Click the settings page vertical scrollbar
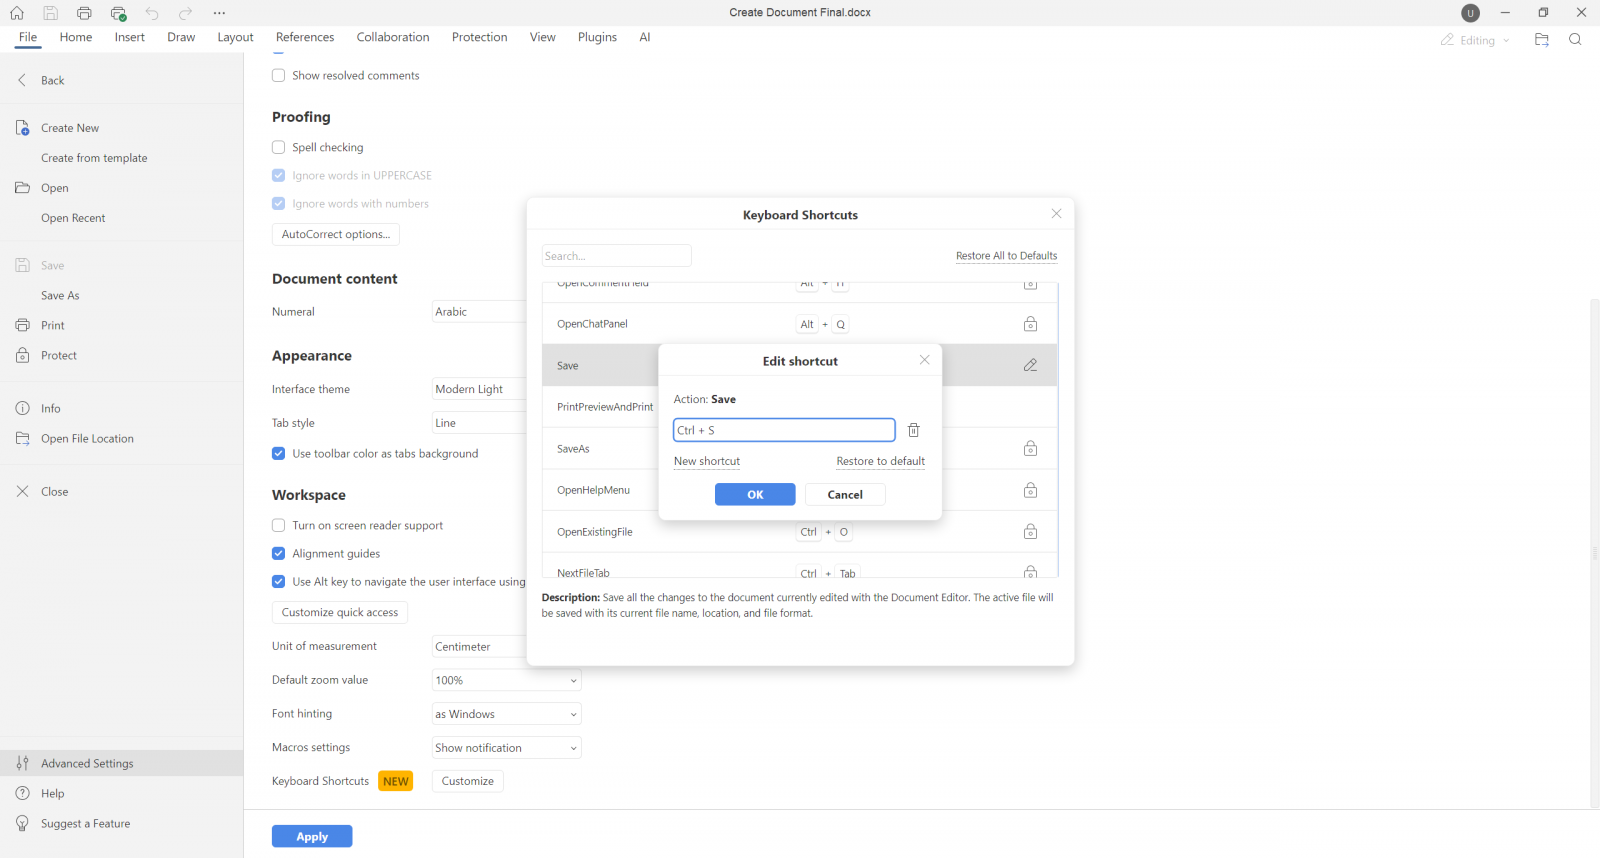The image size is (1600, 858). click(x=1594, y=550)
